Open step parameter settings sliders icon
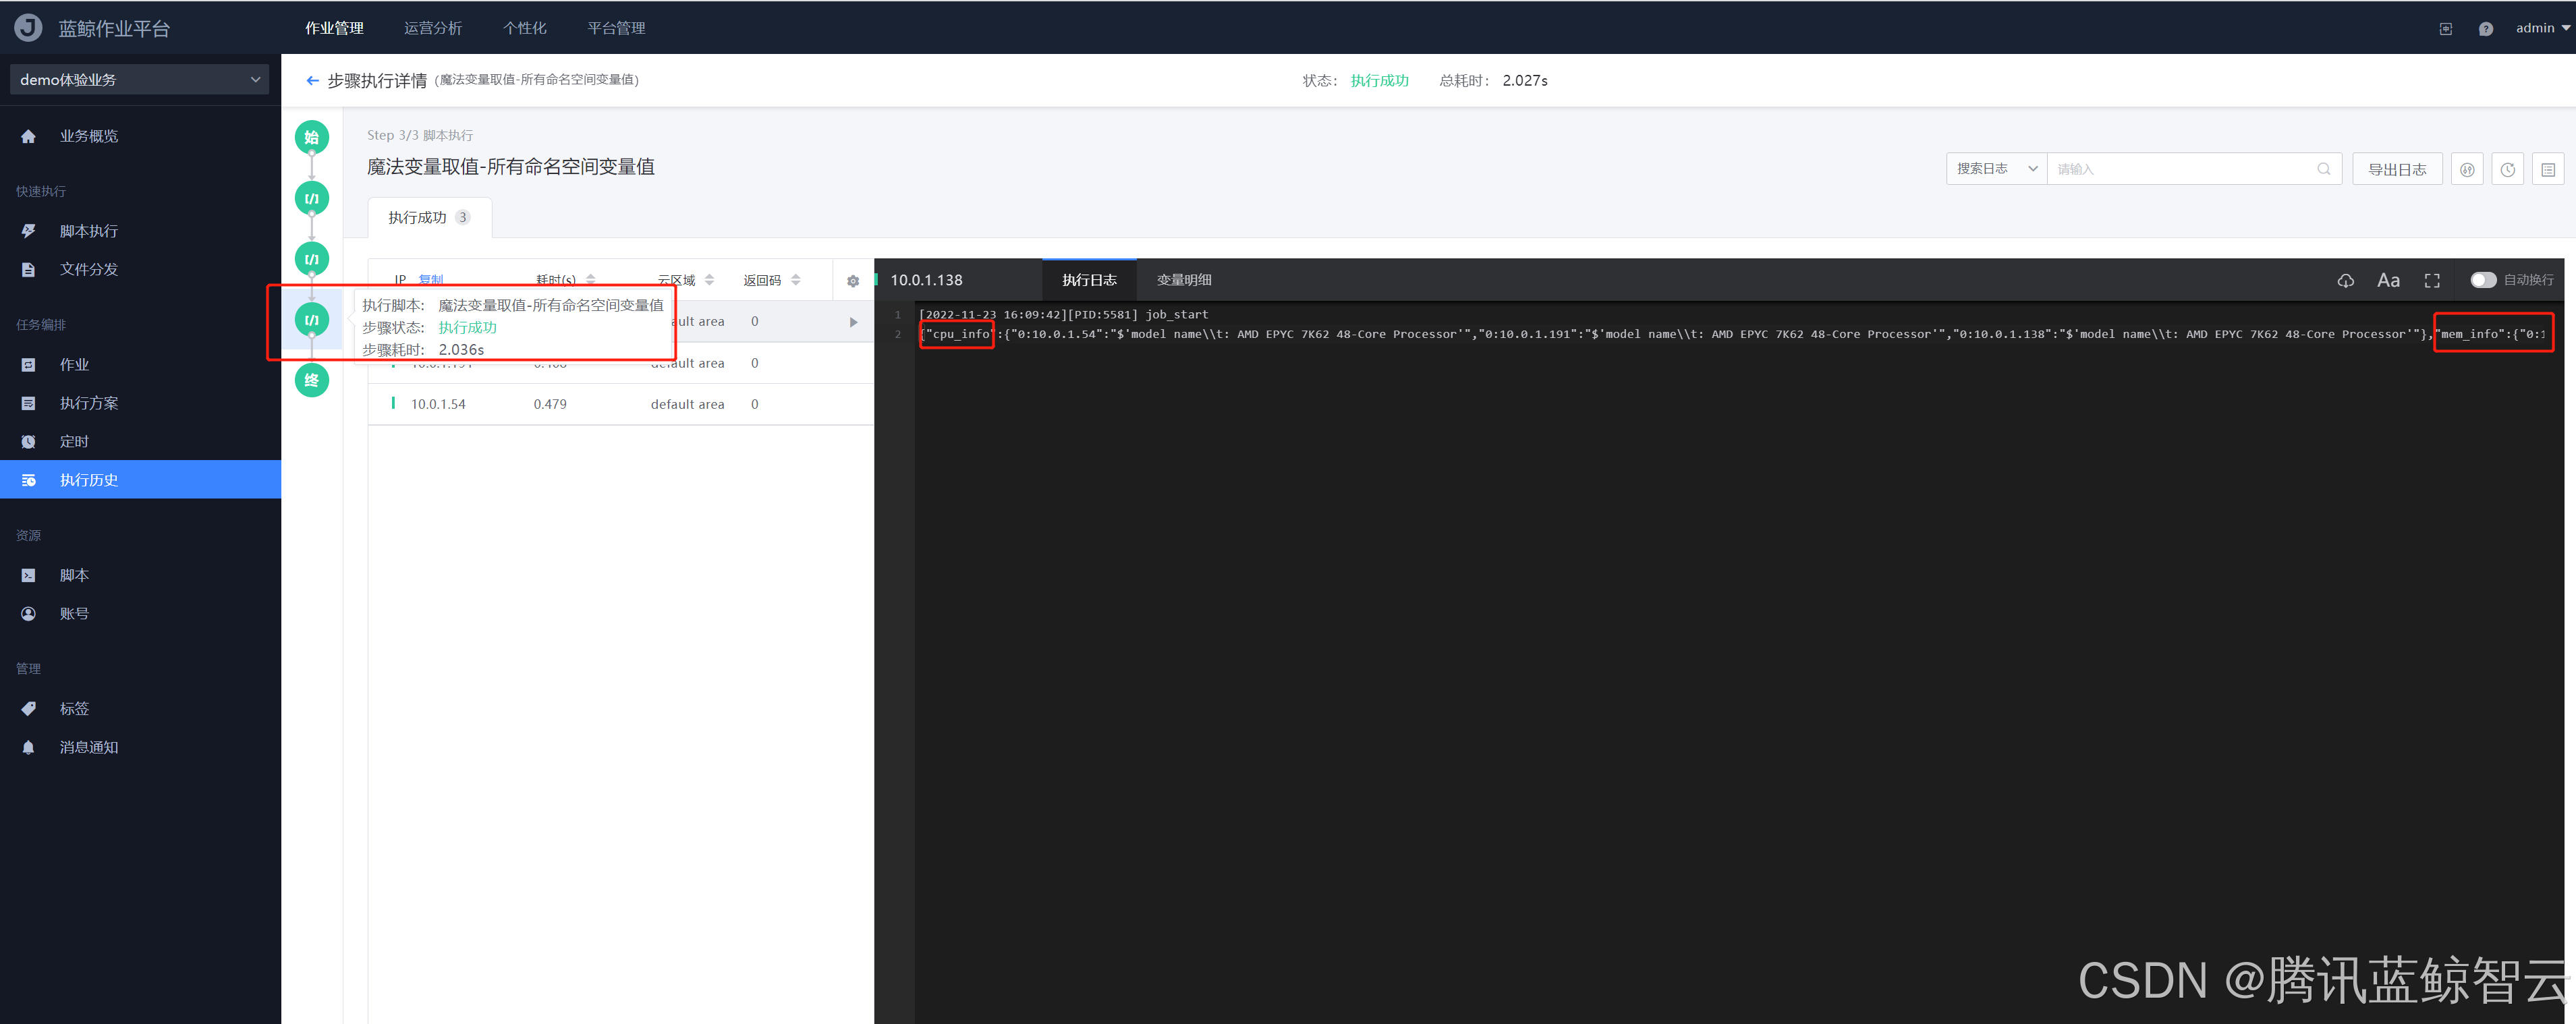Image resolution: width=2576 pixels, height=1024 pixels. coord(2467,170)
